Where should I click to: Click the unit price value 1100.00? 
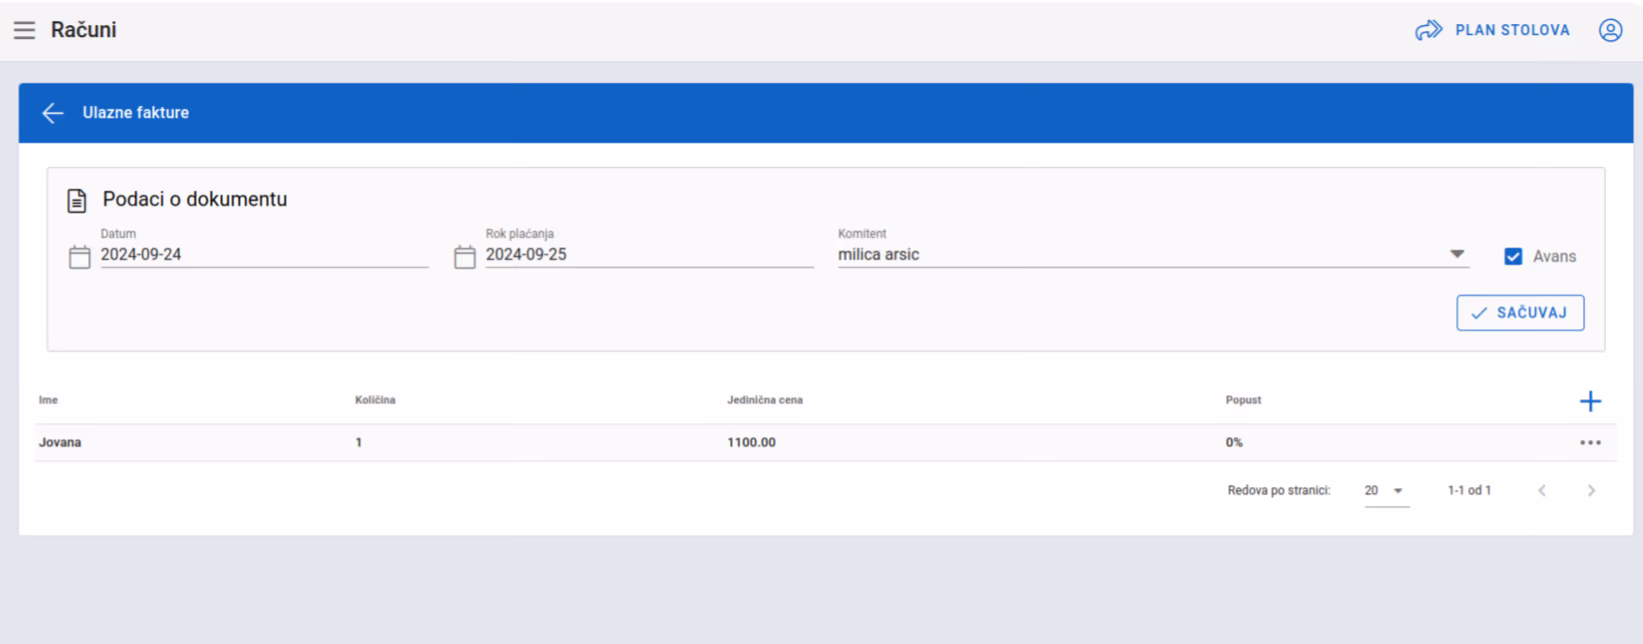point(751,442)
